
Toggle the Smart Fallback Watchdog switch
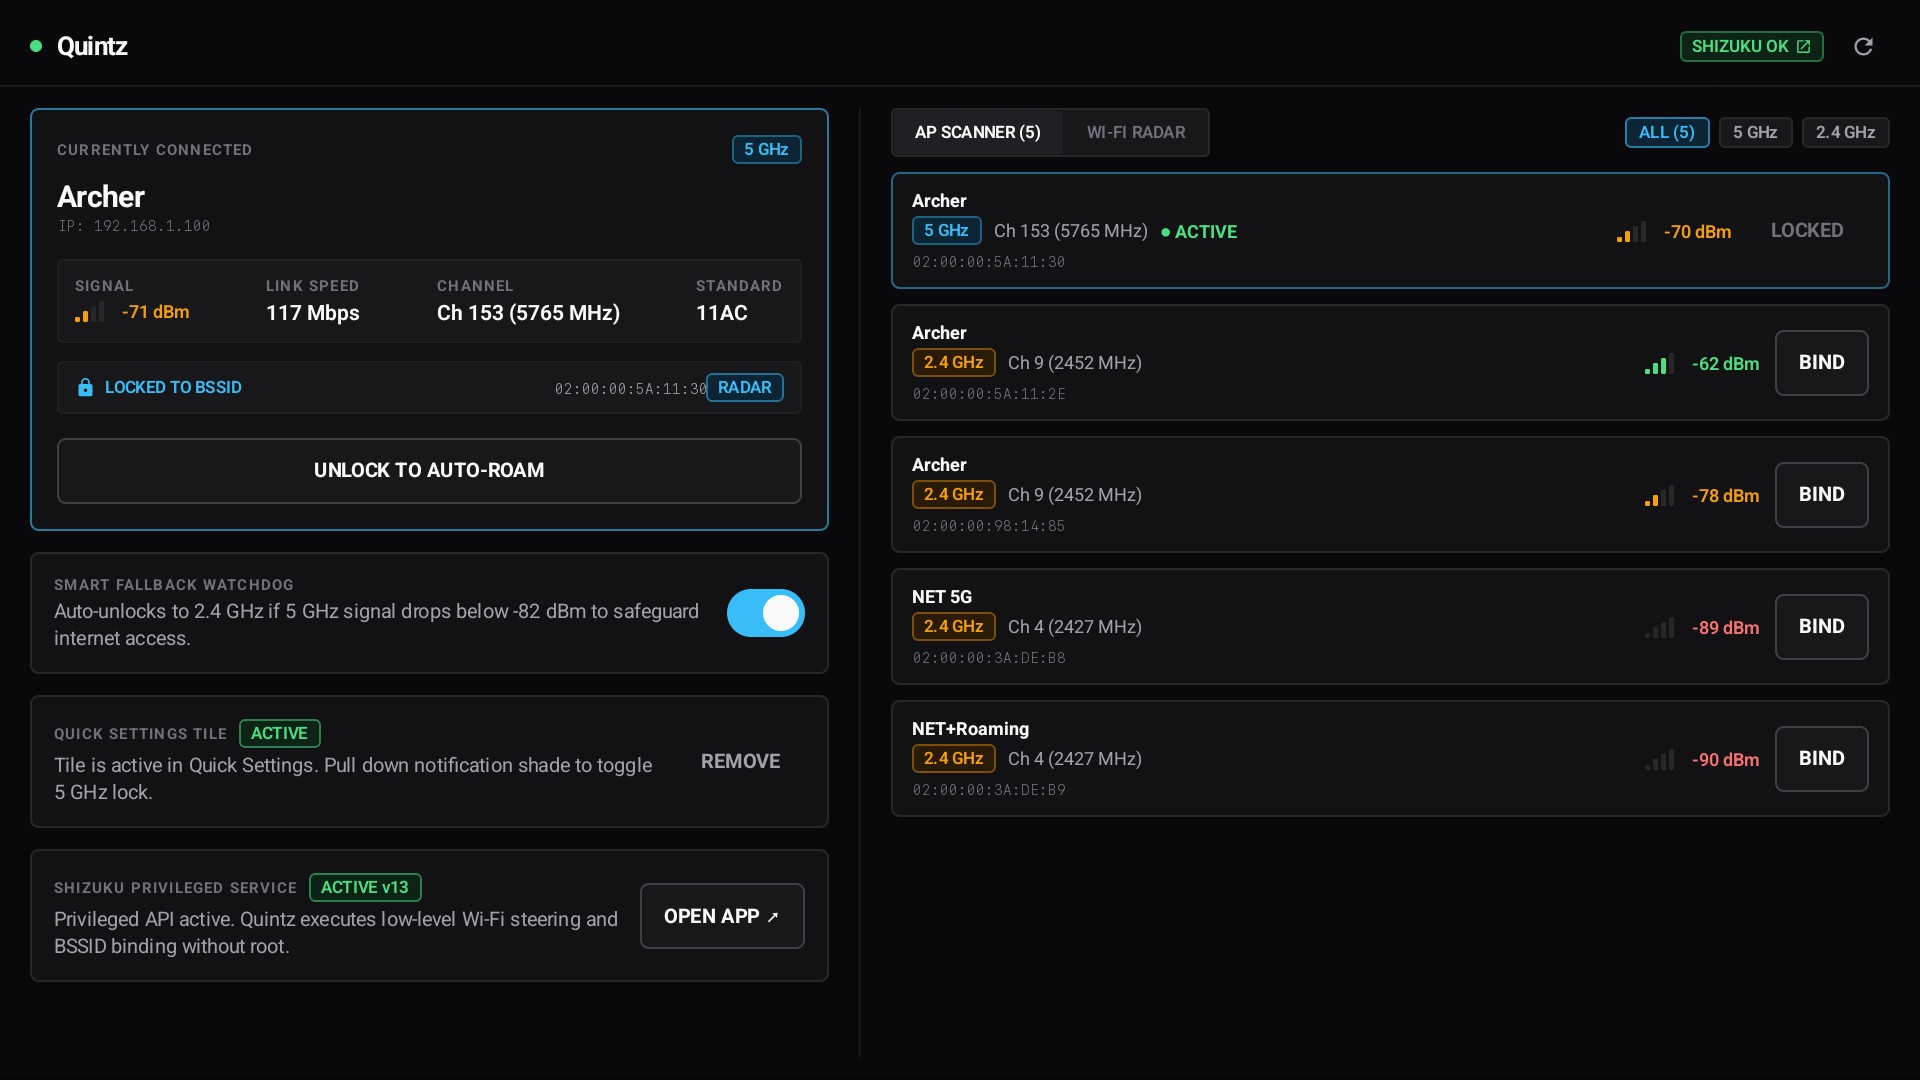click(x=766, y=613)
